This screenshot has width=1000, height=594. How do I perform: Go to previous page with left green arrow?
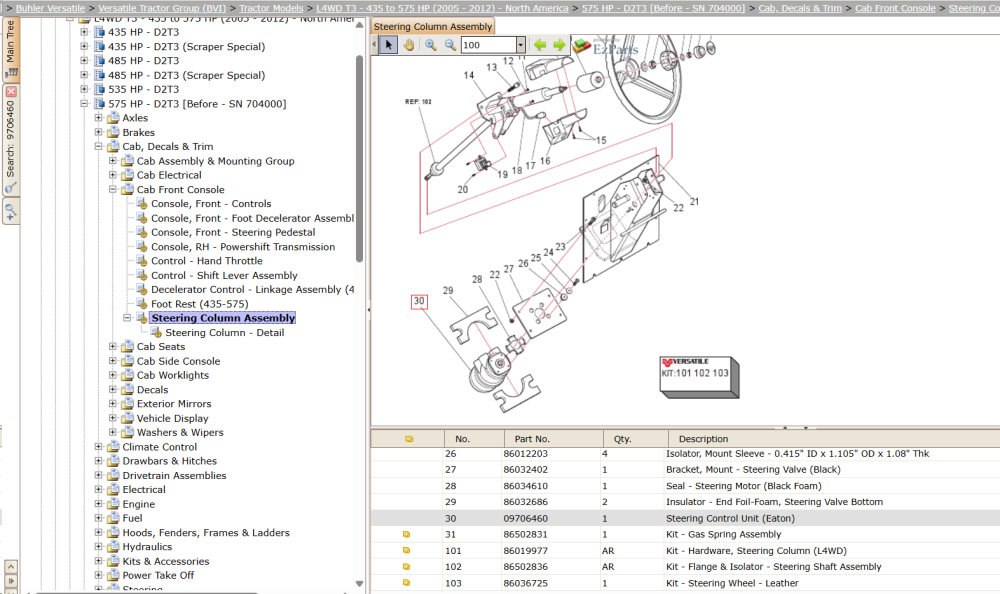click(x=540, y=45)
